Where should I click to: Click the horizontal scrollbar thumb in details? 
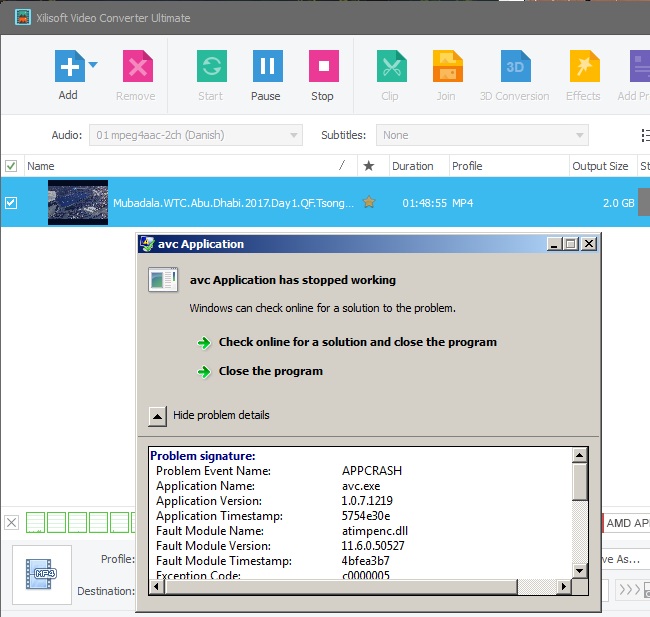point(341,587)
